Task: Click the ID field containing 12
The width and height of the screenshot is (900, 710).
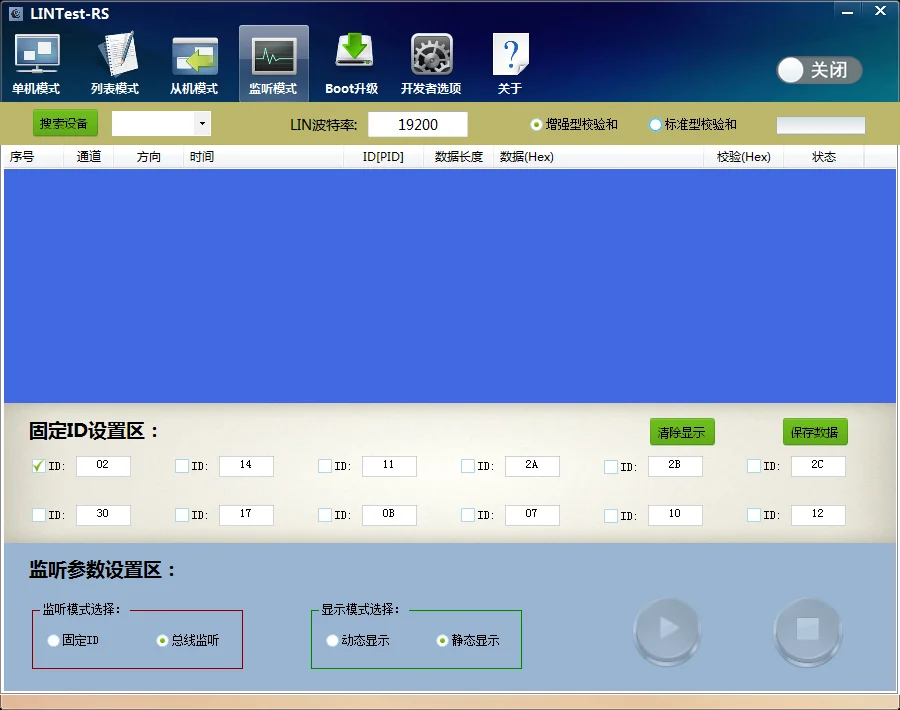Action: (818, 515)
